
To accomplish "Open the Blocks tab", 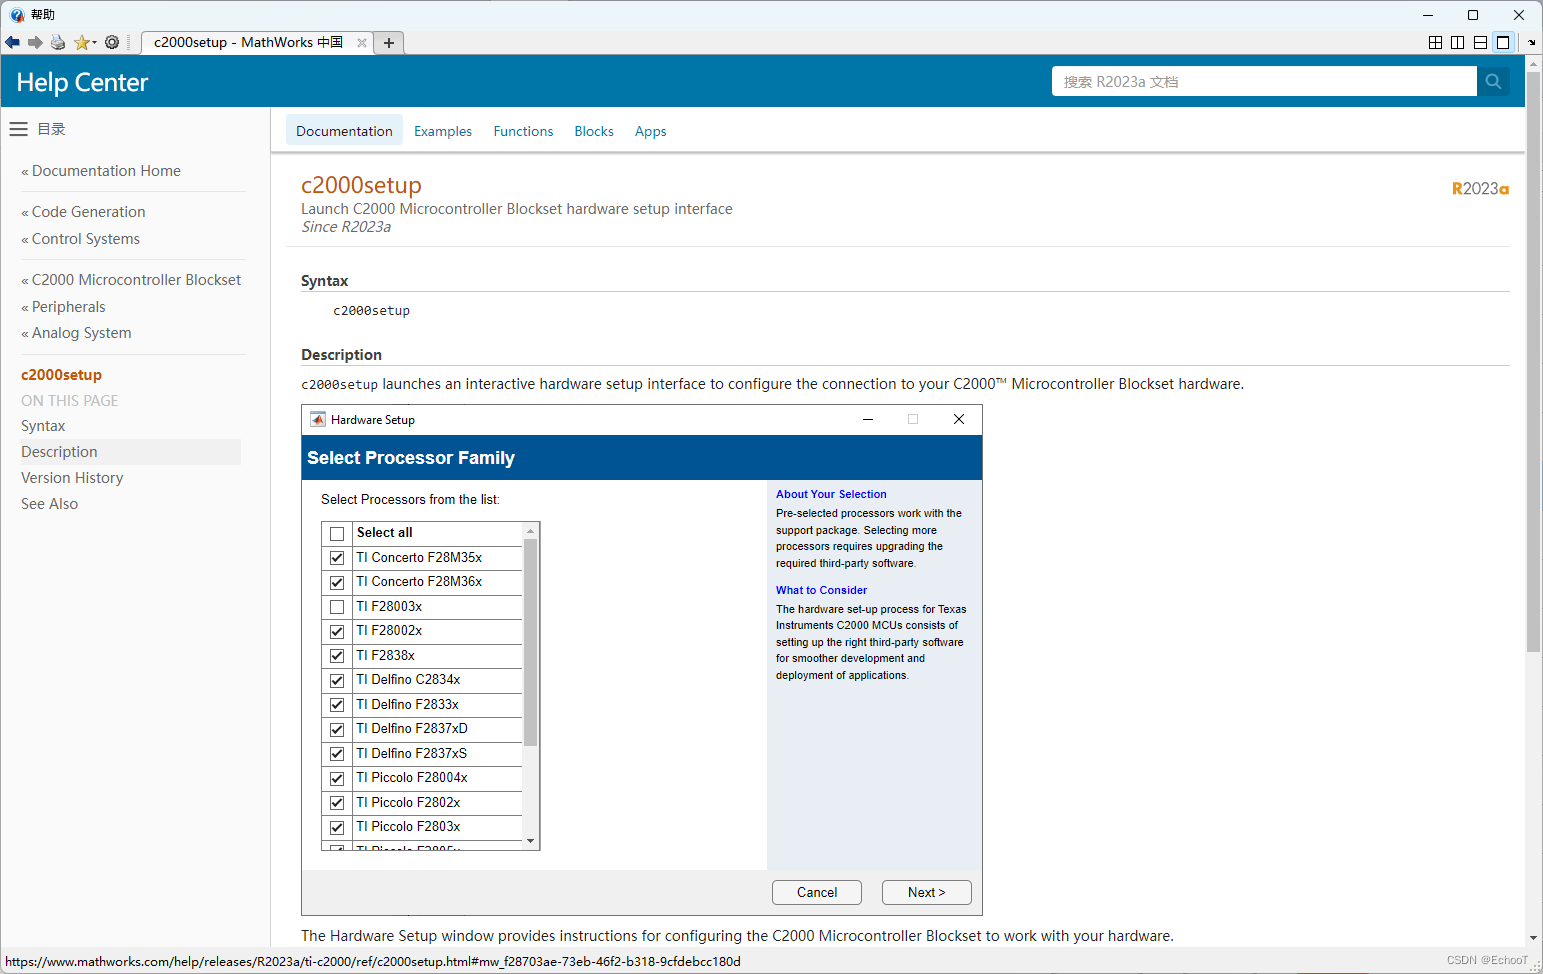I will click(594, 131).
